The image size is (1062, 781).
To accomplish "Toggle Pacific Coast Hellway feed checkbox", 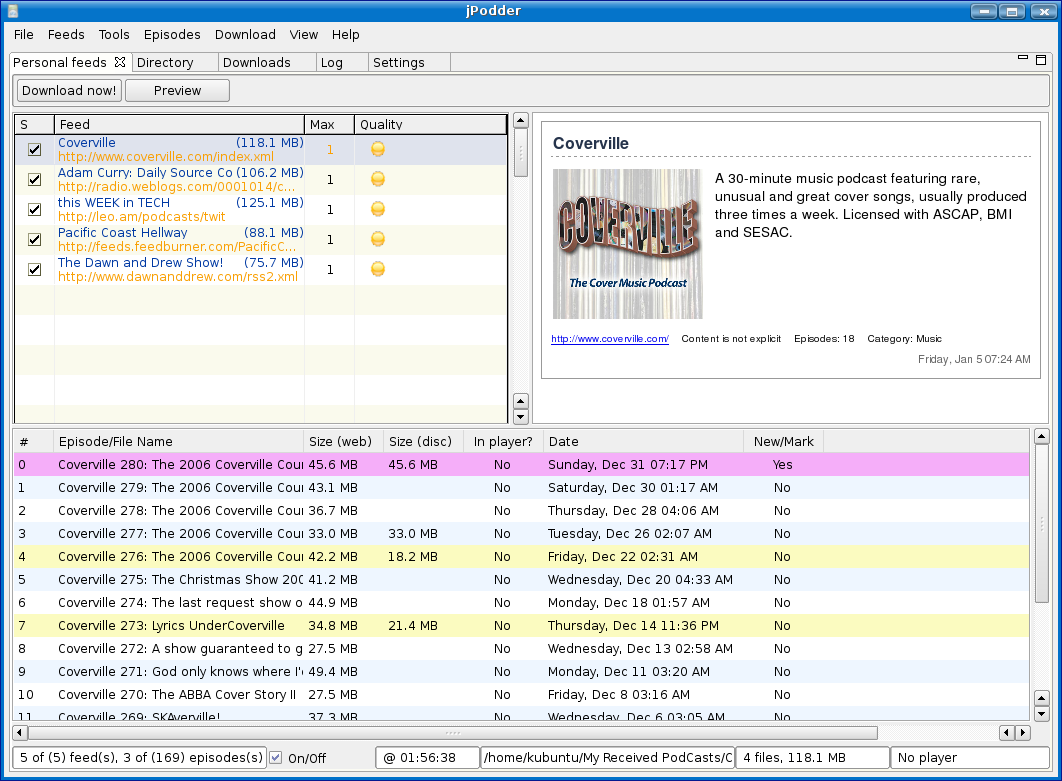I will tap(34, 239).
